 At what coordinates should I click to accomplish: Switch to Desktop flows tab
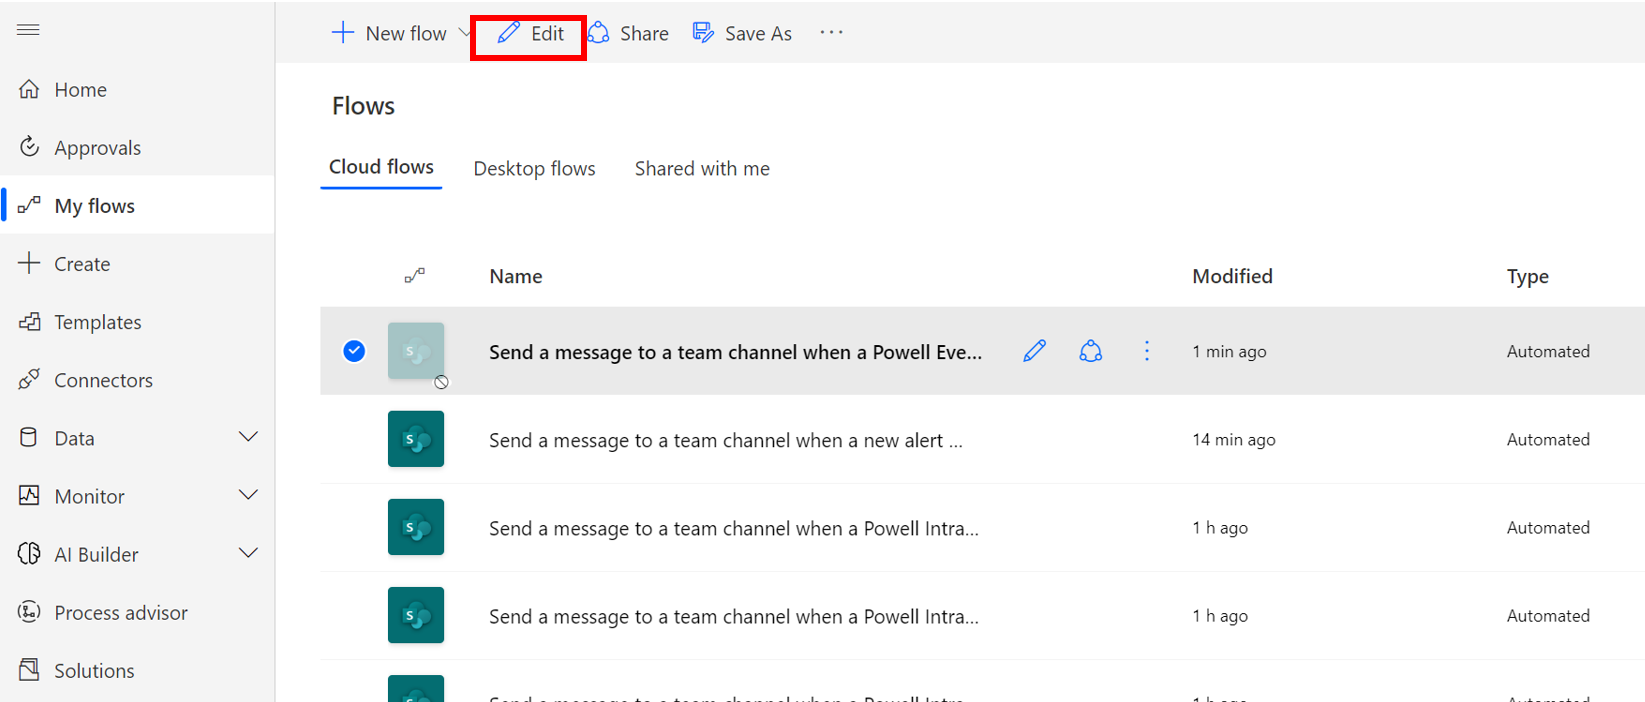tap(534, 169)
